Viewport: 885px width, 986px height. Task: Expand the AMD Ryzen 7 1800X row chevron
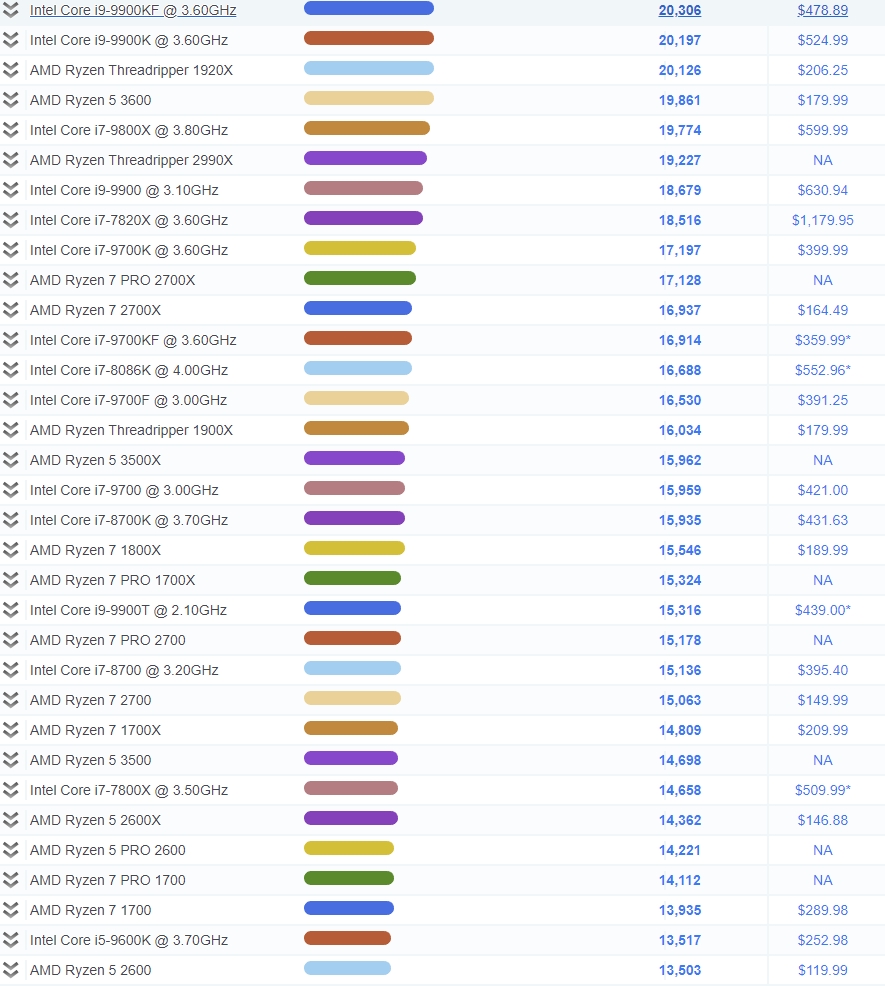click(x=11, y=550)
